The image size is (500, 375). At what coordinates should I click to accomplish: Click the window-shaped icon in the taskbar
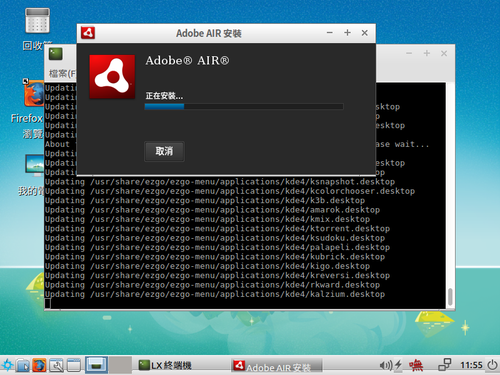pos(74,365)
